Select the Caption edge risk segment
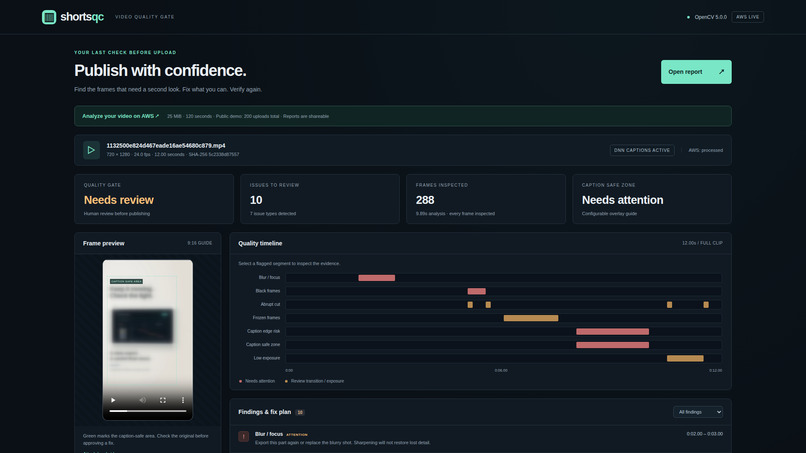 point(613,332)
